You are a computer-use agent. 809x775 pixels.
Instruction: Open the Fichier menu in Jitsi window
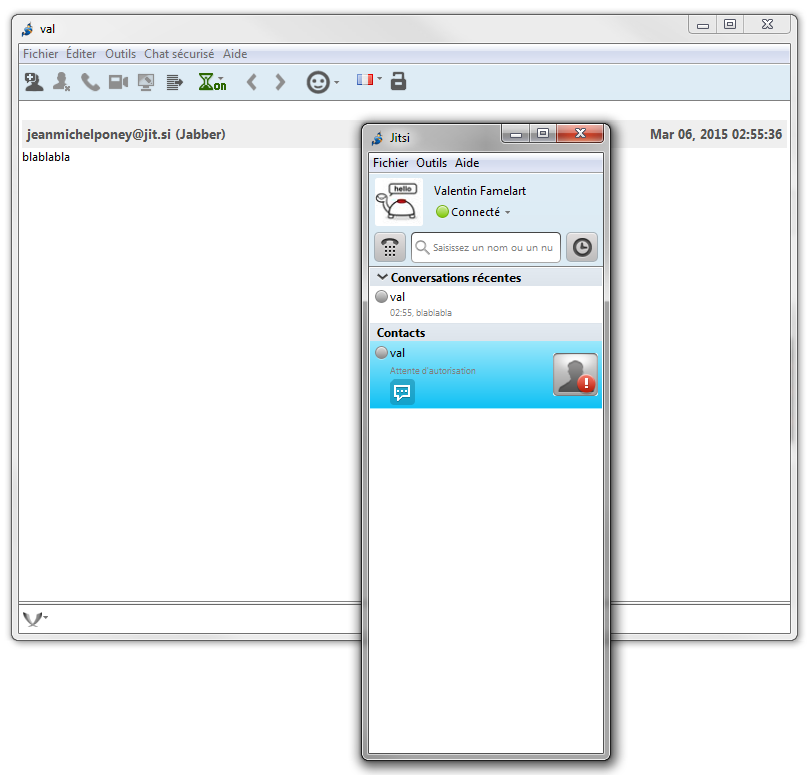[x=391, y=163]
